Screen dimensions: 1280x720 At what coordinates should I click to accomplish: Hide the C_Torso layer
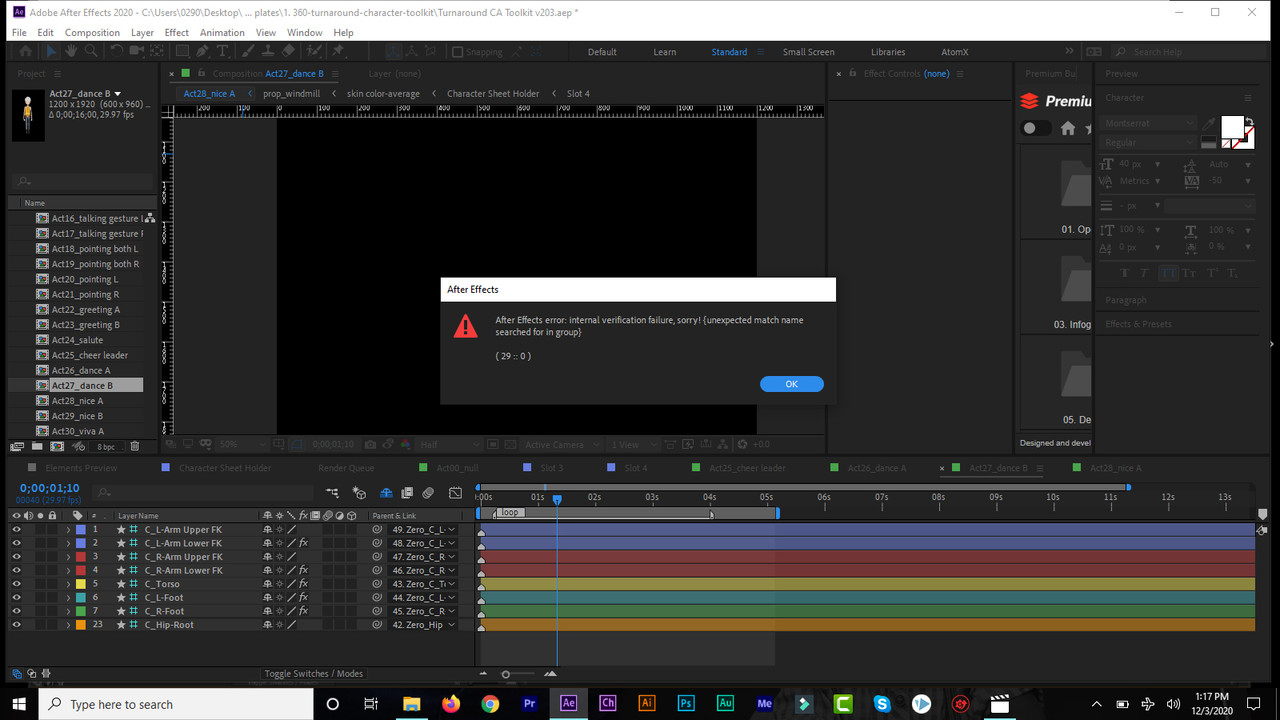(16, 584)
